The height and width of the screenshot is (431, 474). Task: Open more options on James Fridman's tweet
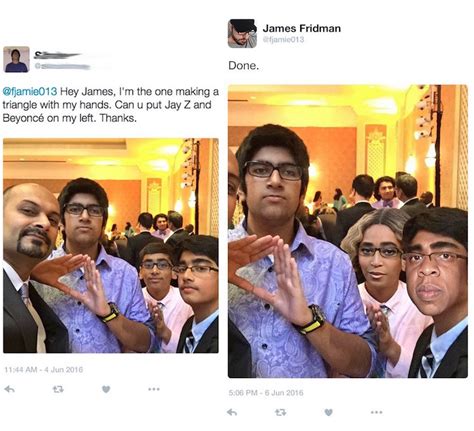click(x=376, y=412)
